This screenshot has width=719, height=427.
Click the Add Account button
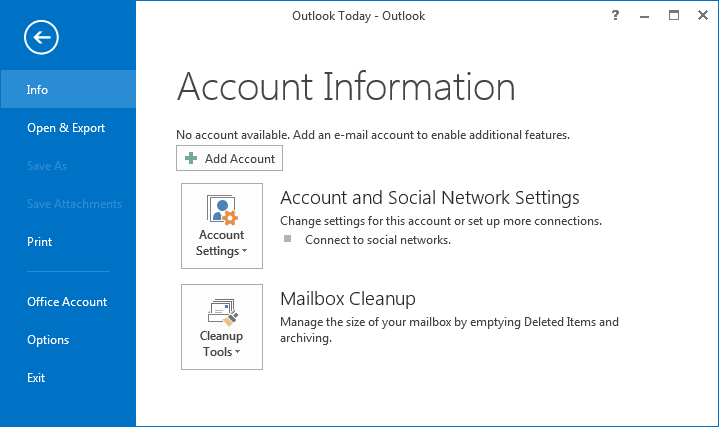coord(229,158)
